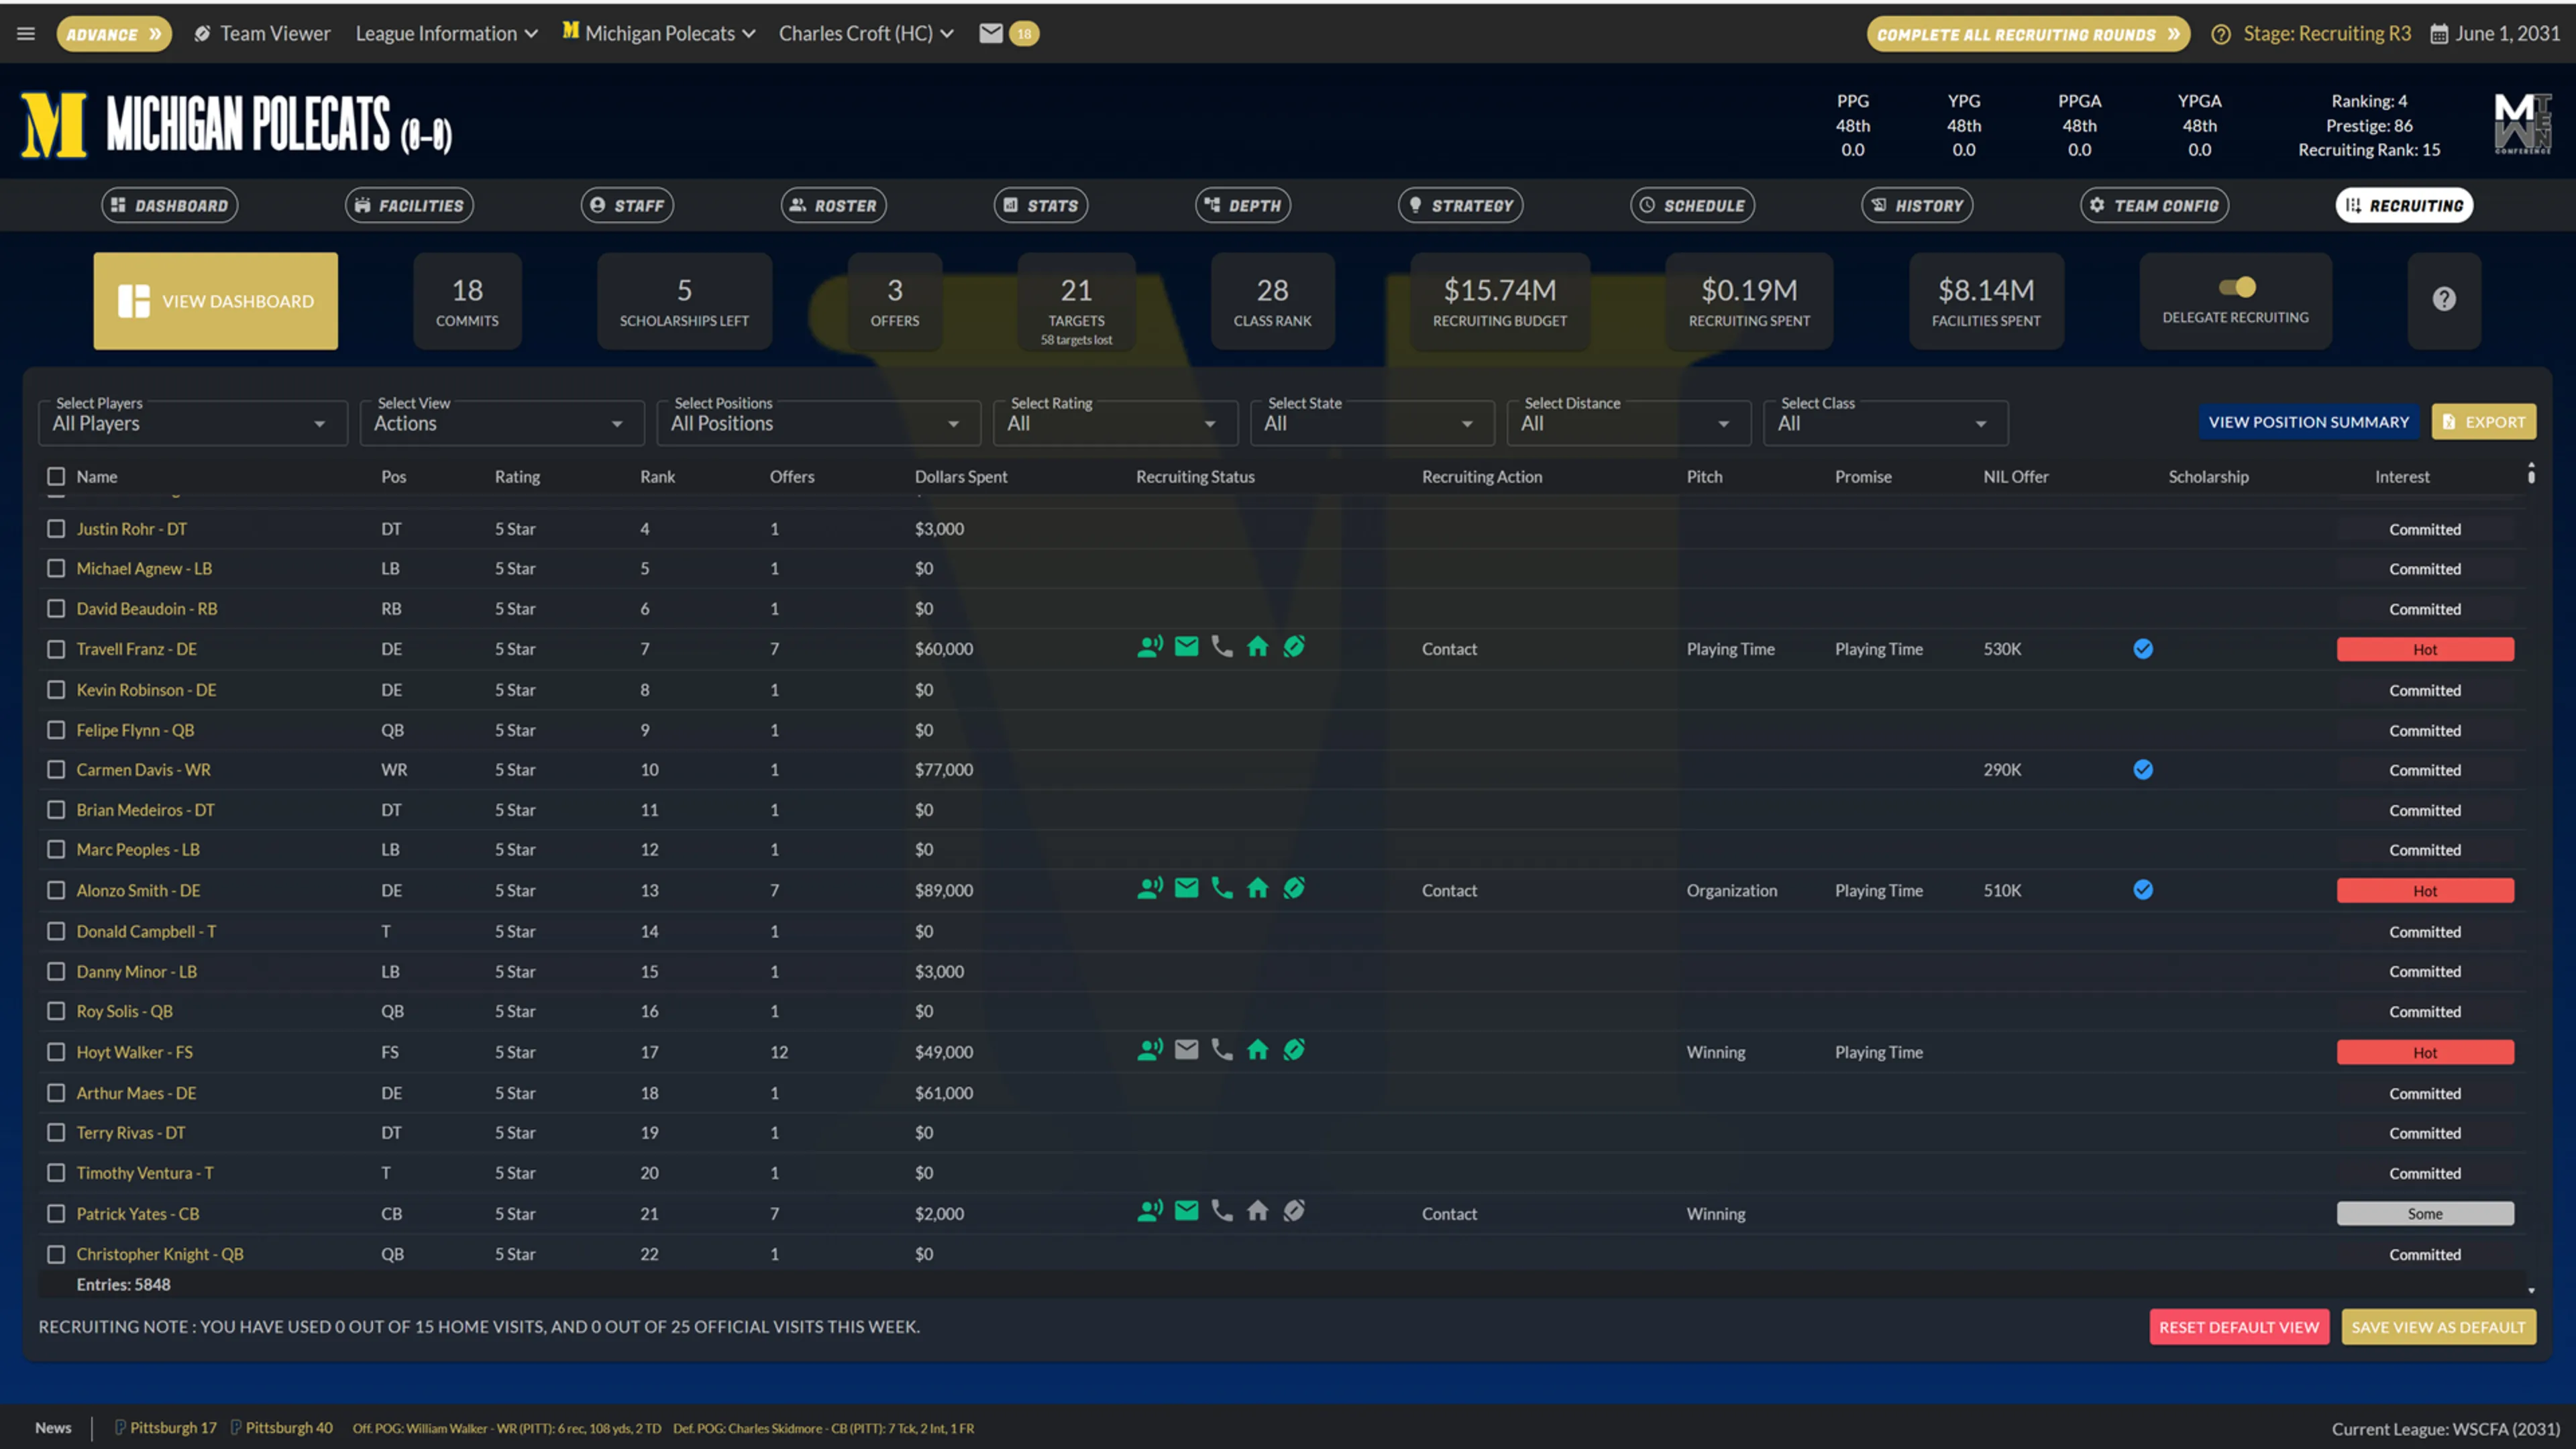Click the calendar icon beside June 1, 2031
Screen dimensions: 2576x1449
tap(2439, 33)
